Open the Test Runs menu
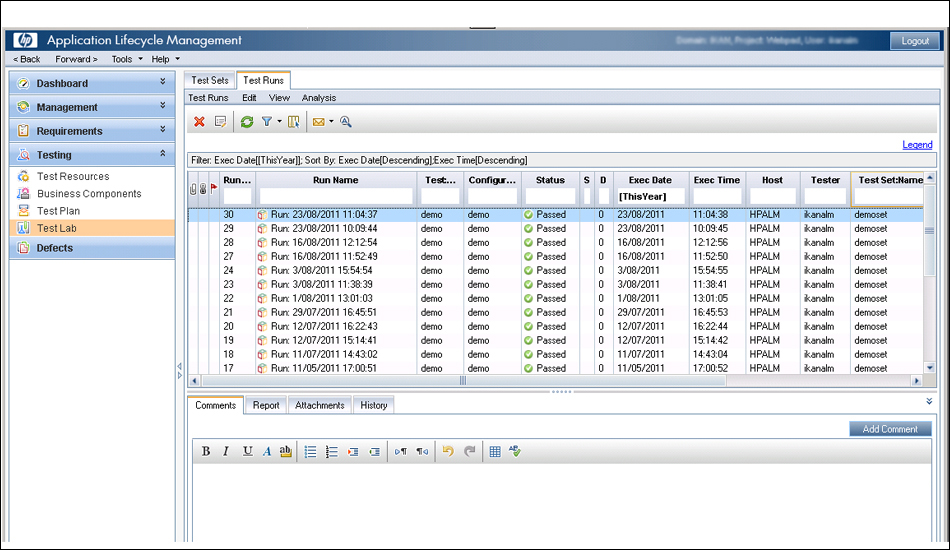 [x=208, y=98]
